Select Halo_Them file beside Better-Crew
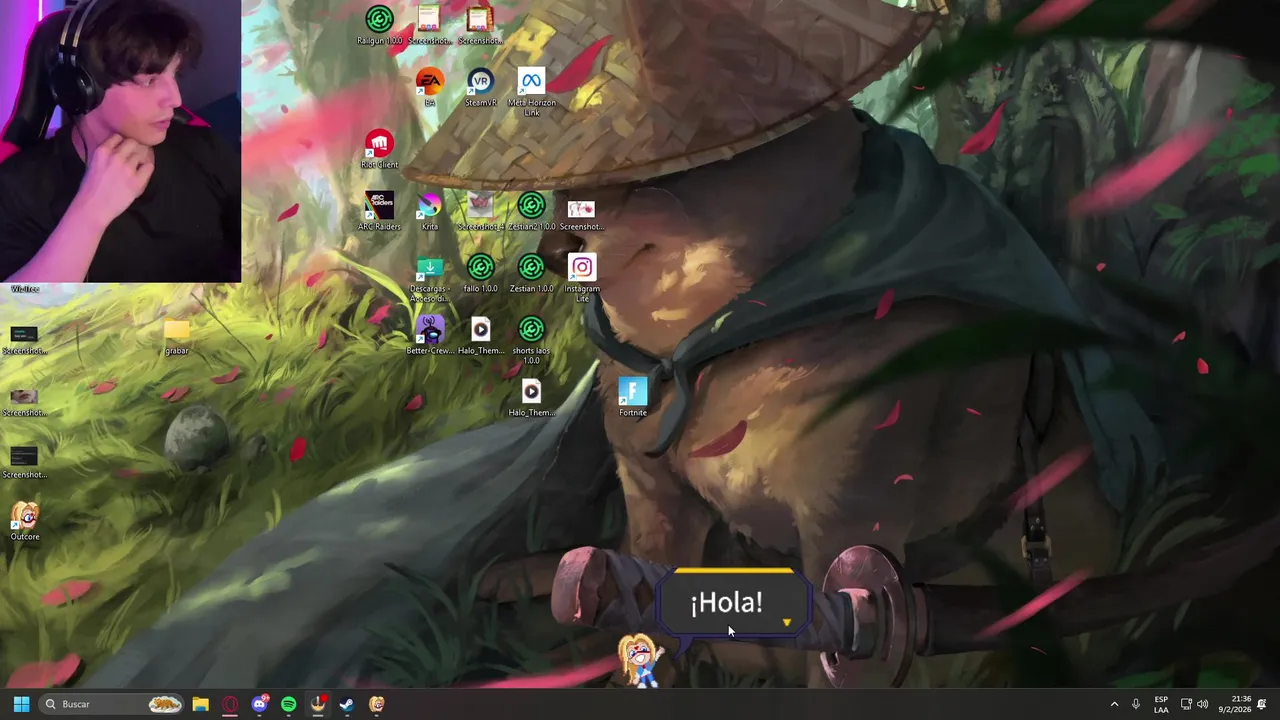Screen dimensions: 1280x720 click(x=480, y=336)
